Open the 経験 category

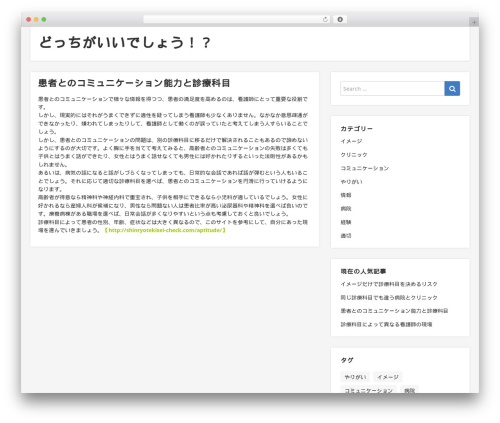pos(346,222)
